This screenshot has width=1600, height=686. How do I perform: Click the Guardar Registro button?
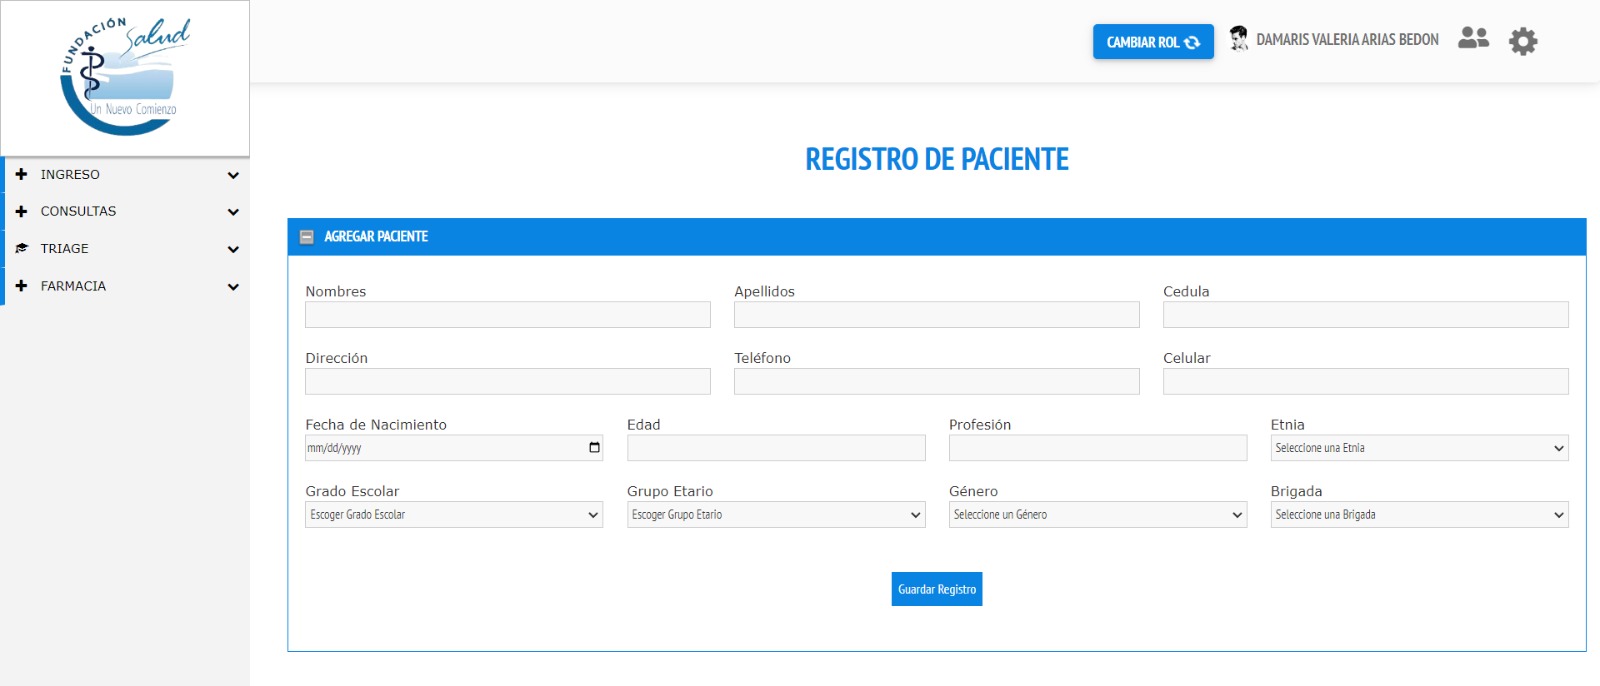pos(936,589)
